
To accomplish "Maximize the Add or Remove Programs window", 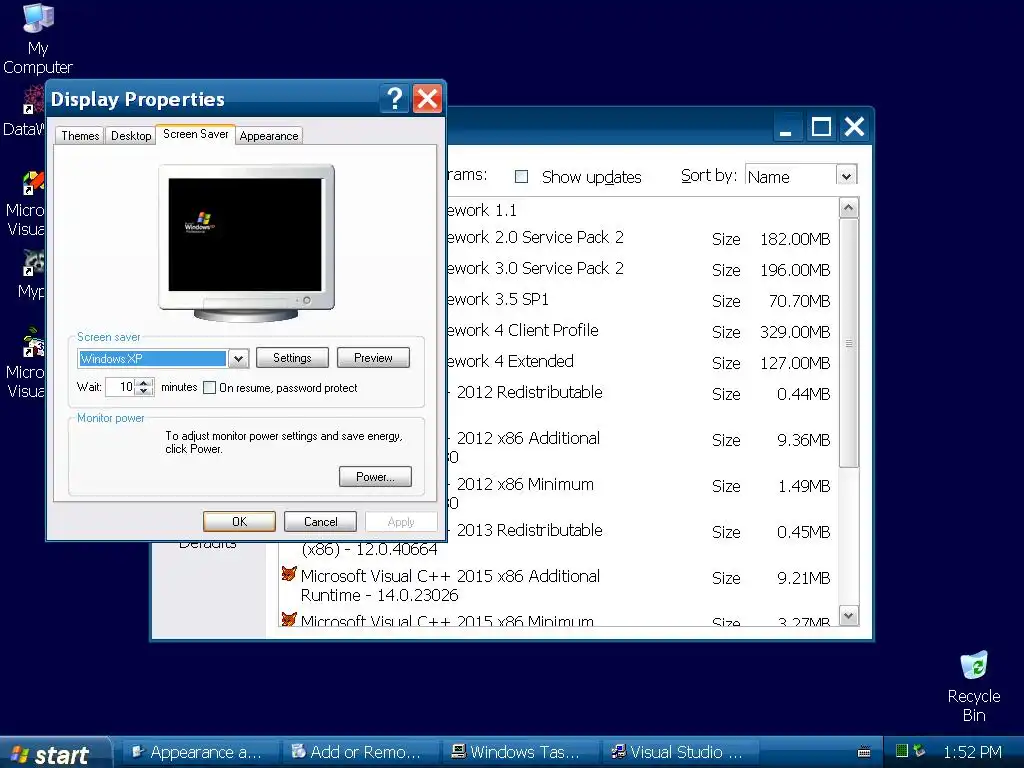I will 821,127.
